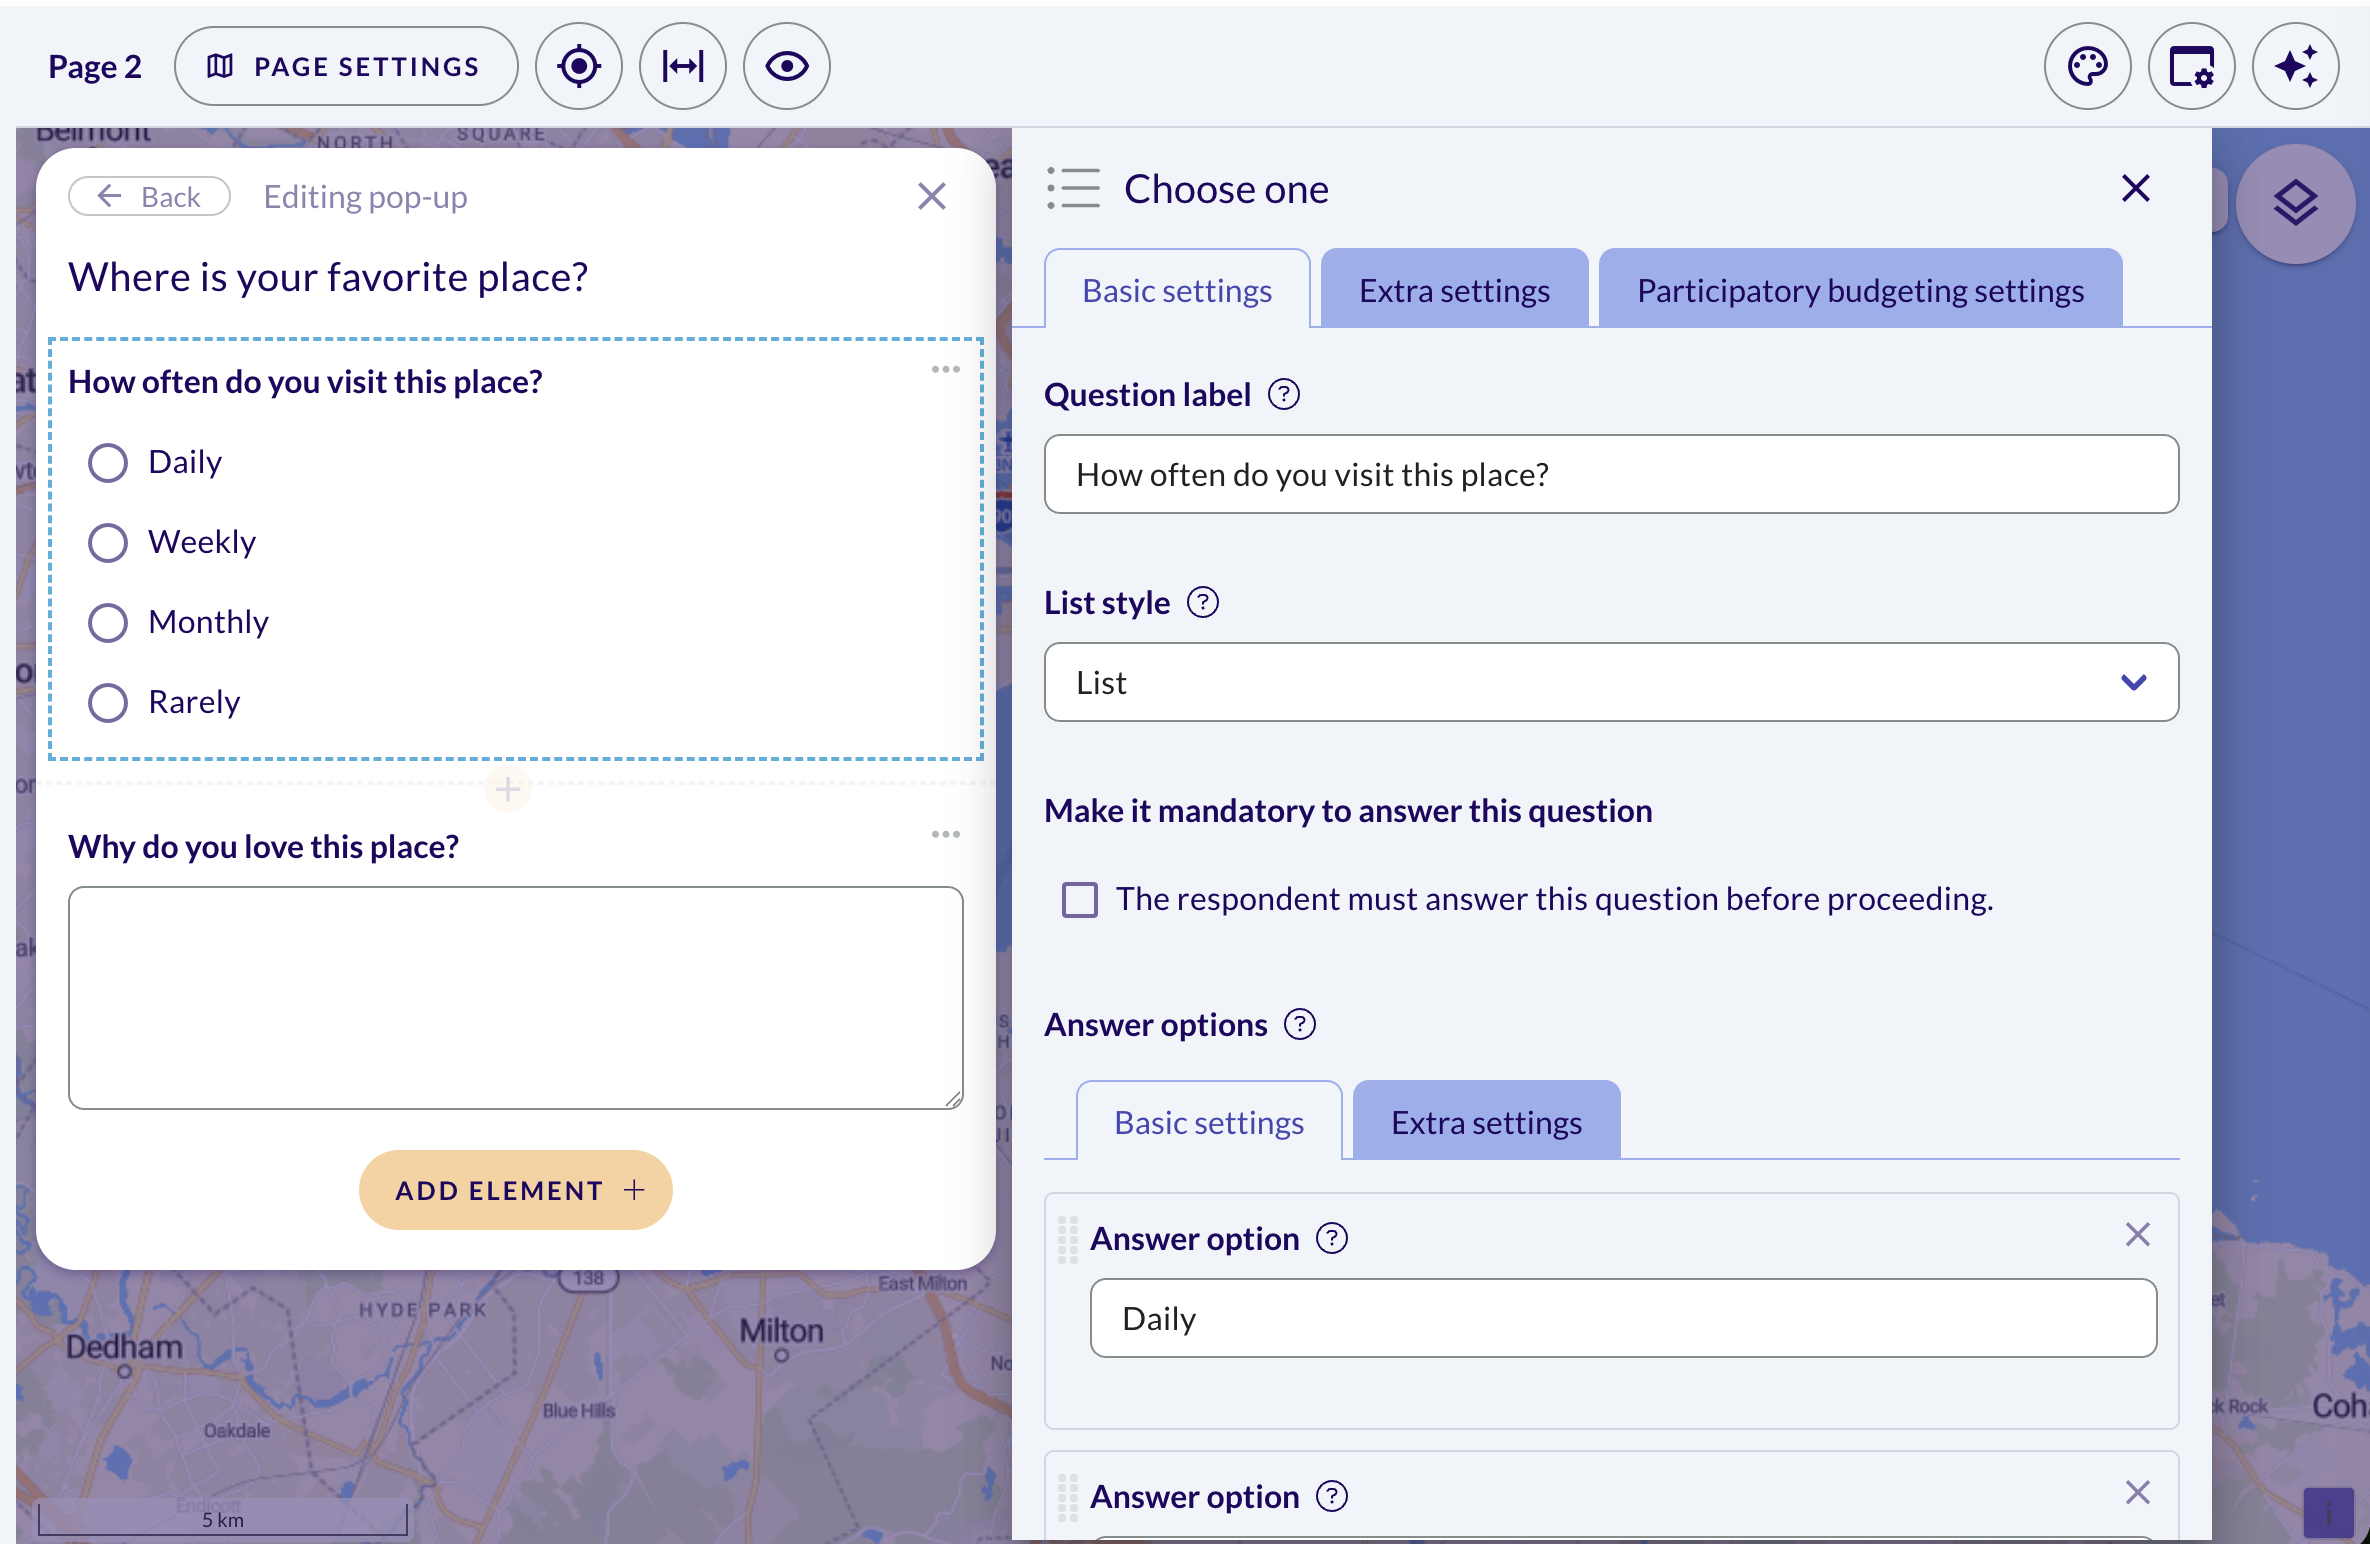This screenshot has height=1544, width=2370.
Task: Click the 'Why do you love this place?' textarea
Action: coord(516,998)
